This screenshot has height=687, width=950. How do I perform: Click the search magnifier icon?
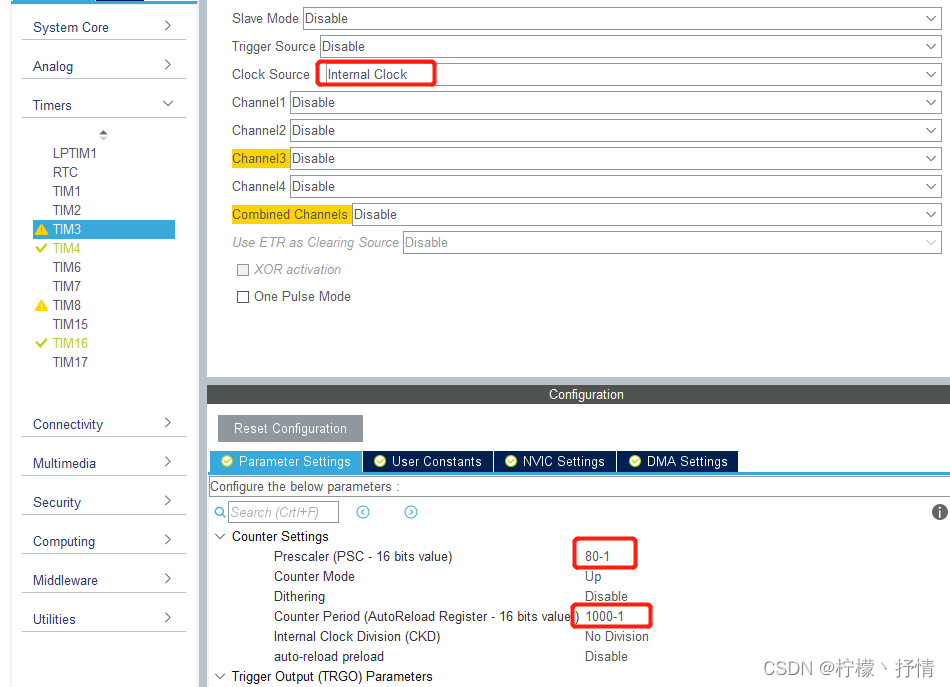pyautogui.click(x=220, y=513)
